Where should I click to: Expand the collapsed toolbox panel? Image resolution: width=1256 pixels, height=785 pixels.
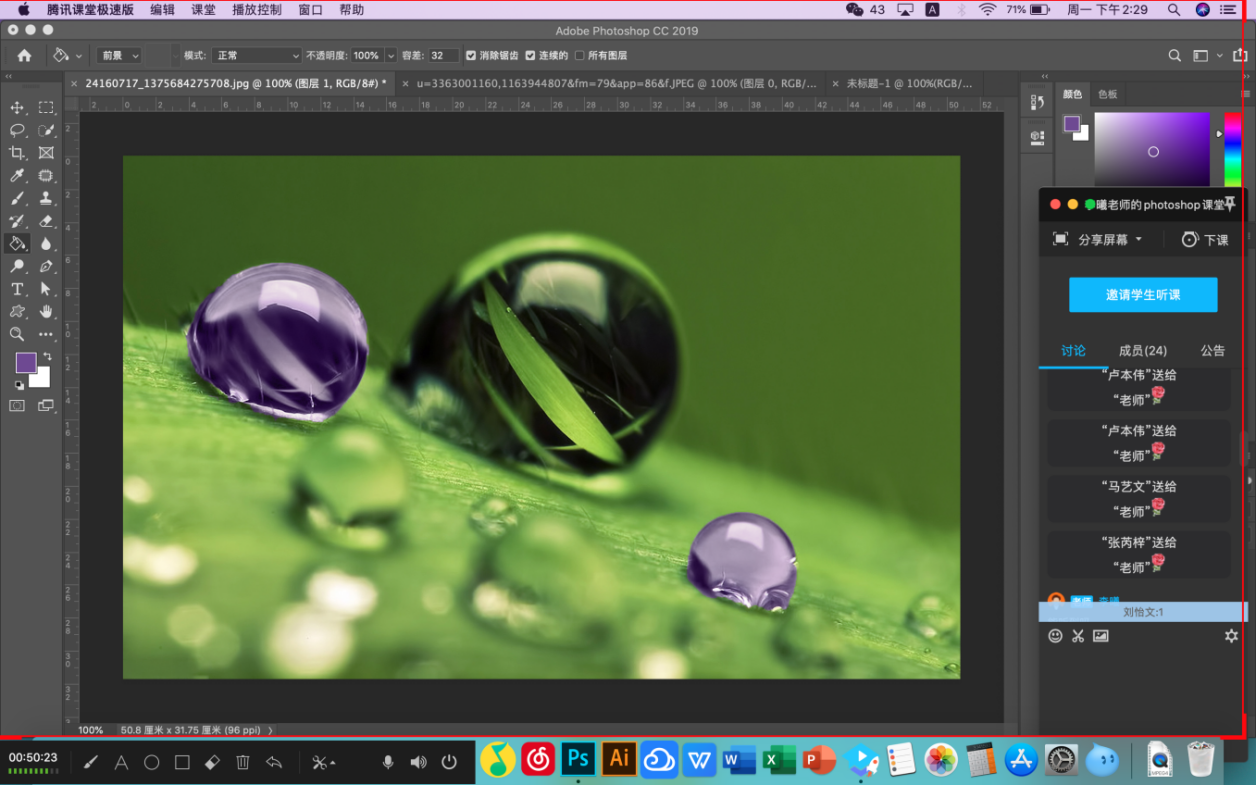(9, 76)
